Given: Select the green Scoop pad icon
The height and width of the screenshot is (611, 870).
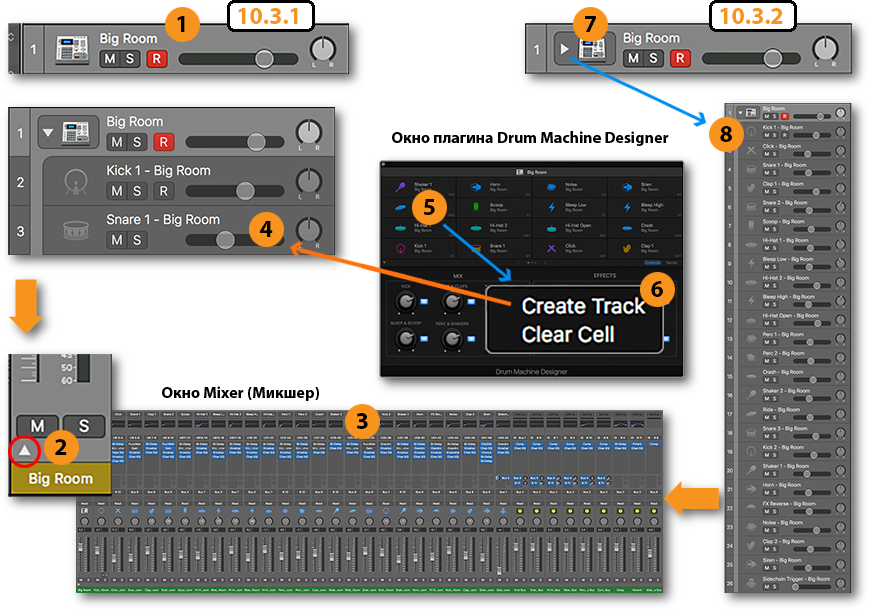Looking at the screenshot, I should [476, 207].
